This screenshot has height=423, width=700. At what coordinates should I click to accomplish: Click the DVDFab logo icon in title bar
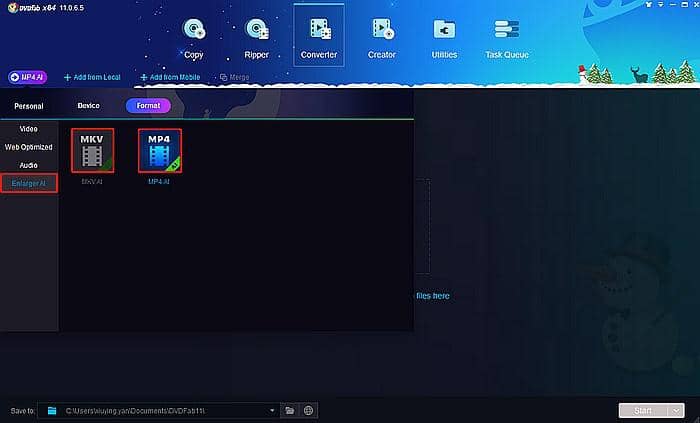pyautogui.click(x=12, y=8)
